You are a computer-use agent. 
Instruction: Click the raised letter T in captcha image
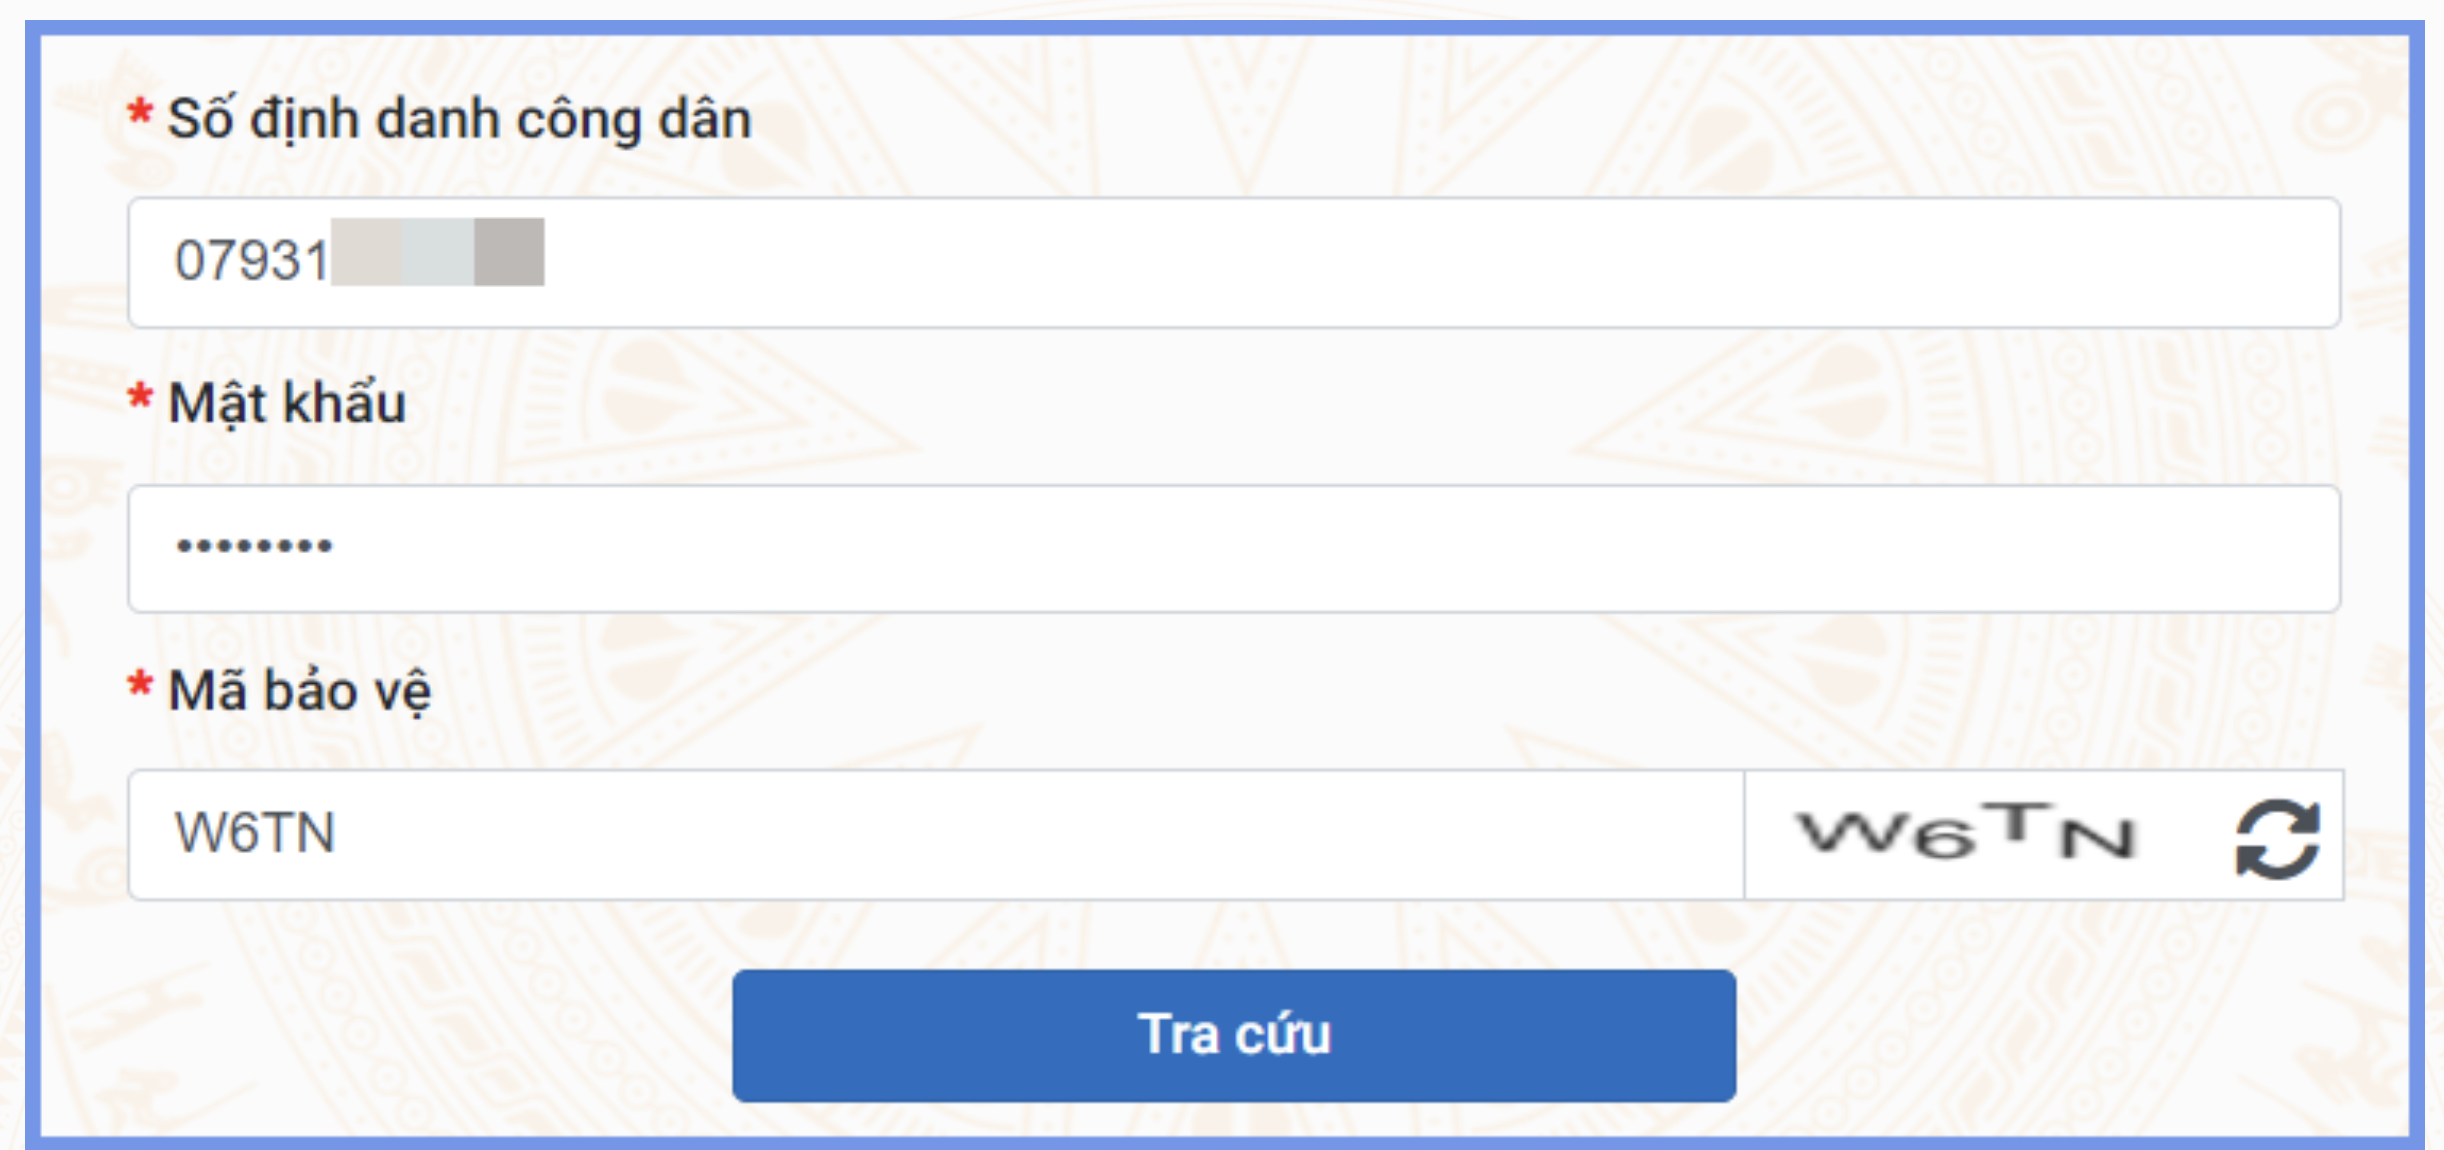pyautogui.click(x=2018, y=822)
